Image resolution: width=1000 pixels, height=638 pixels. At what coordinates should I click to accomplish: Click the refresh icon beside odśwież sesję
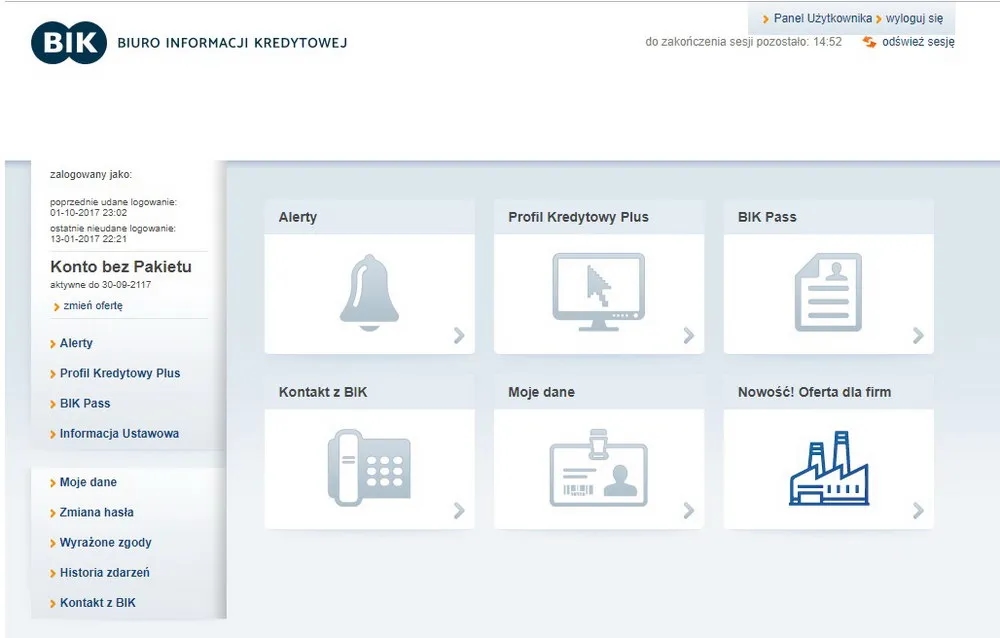869,42
